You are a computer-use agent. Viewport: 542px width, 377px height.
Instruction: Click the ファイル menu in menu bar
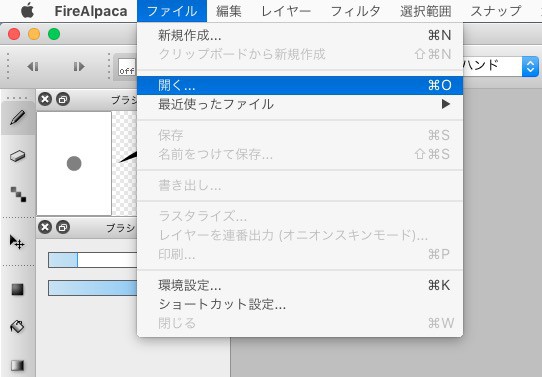pyautogui.click(x=172, y=11)
